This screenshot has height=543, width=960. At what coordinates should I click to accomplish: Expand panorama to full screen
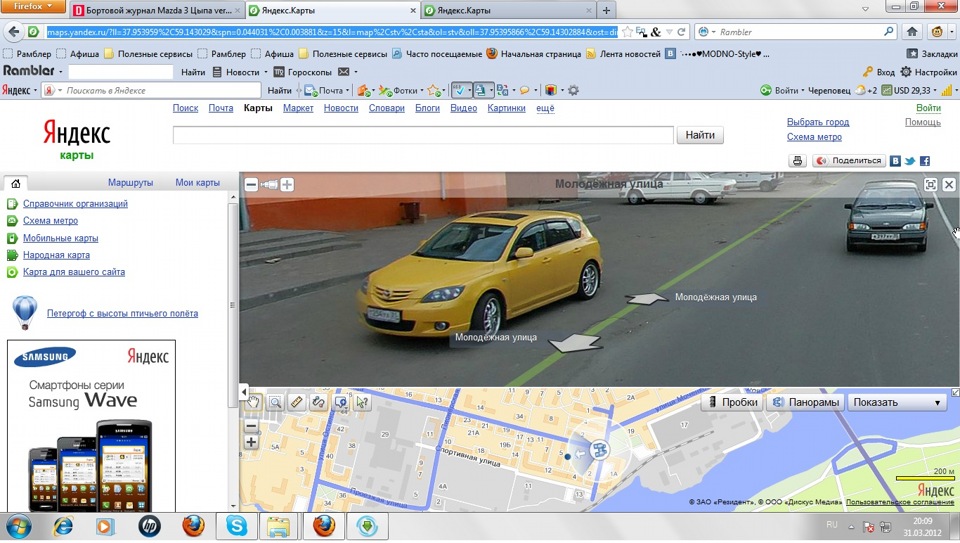click(x=930, y=185)
